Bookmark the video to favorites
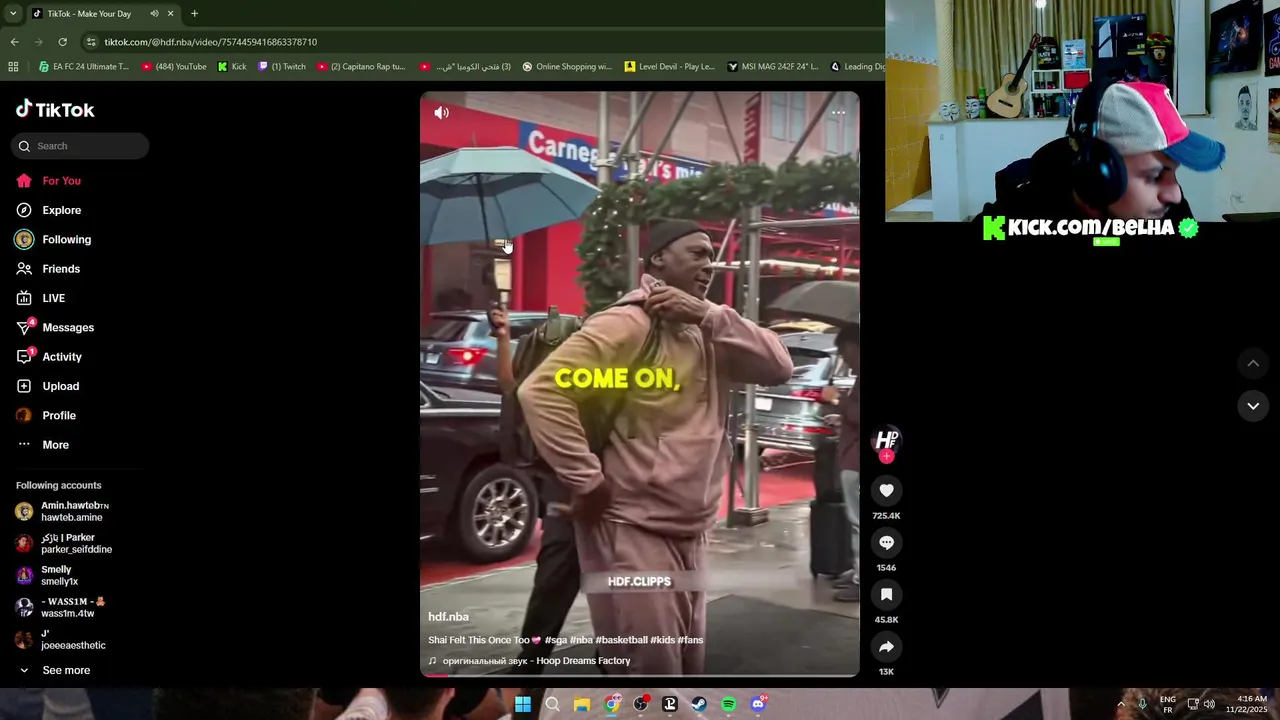Screen dimensions: 1280x720 [886, 594]
